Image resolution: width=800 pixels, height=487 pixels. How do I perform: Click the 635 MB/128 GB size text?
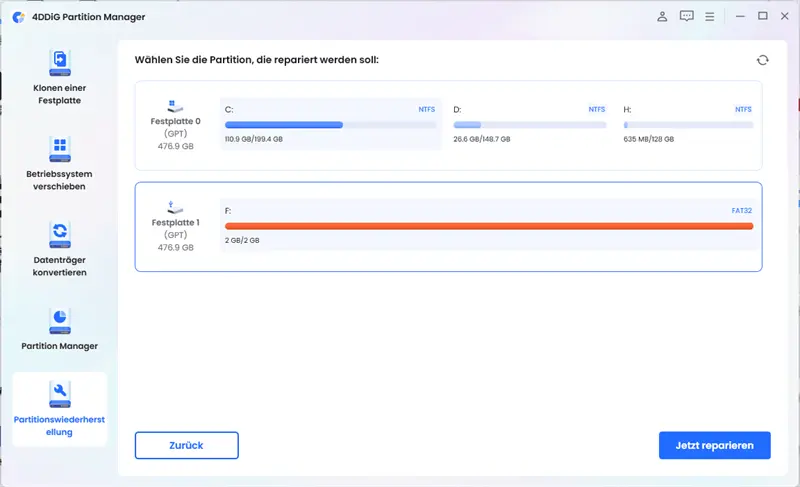pyautogui.click(x=648, y=139)
